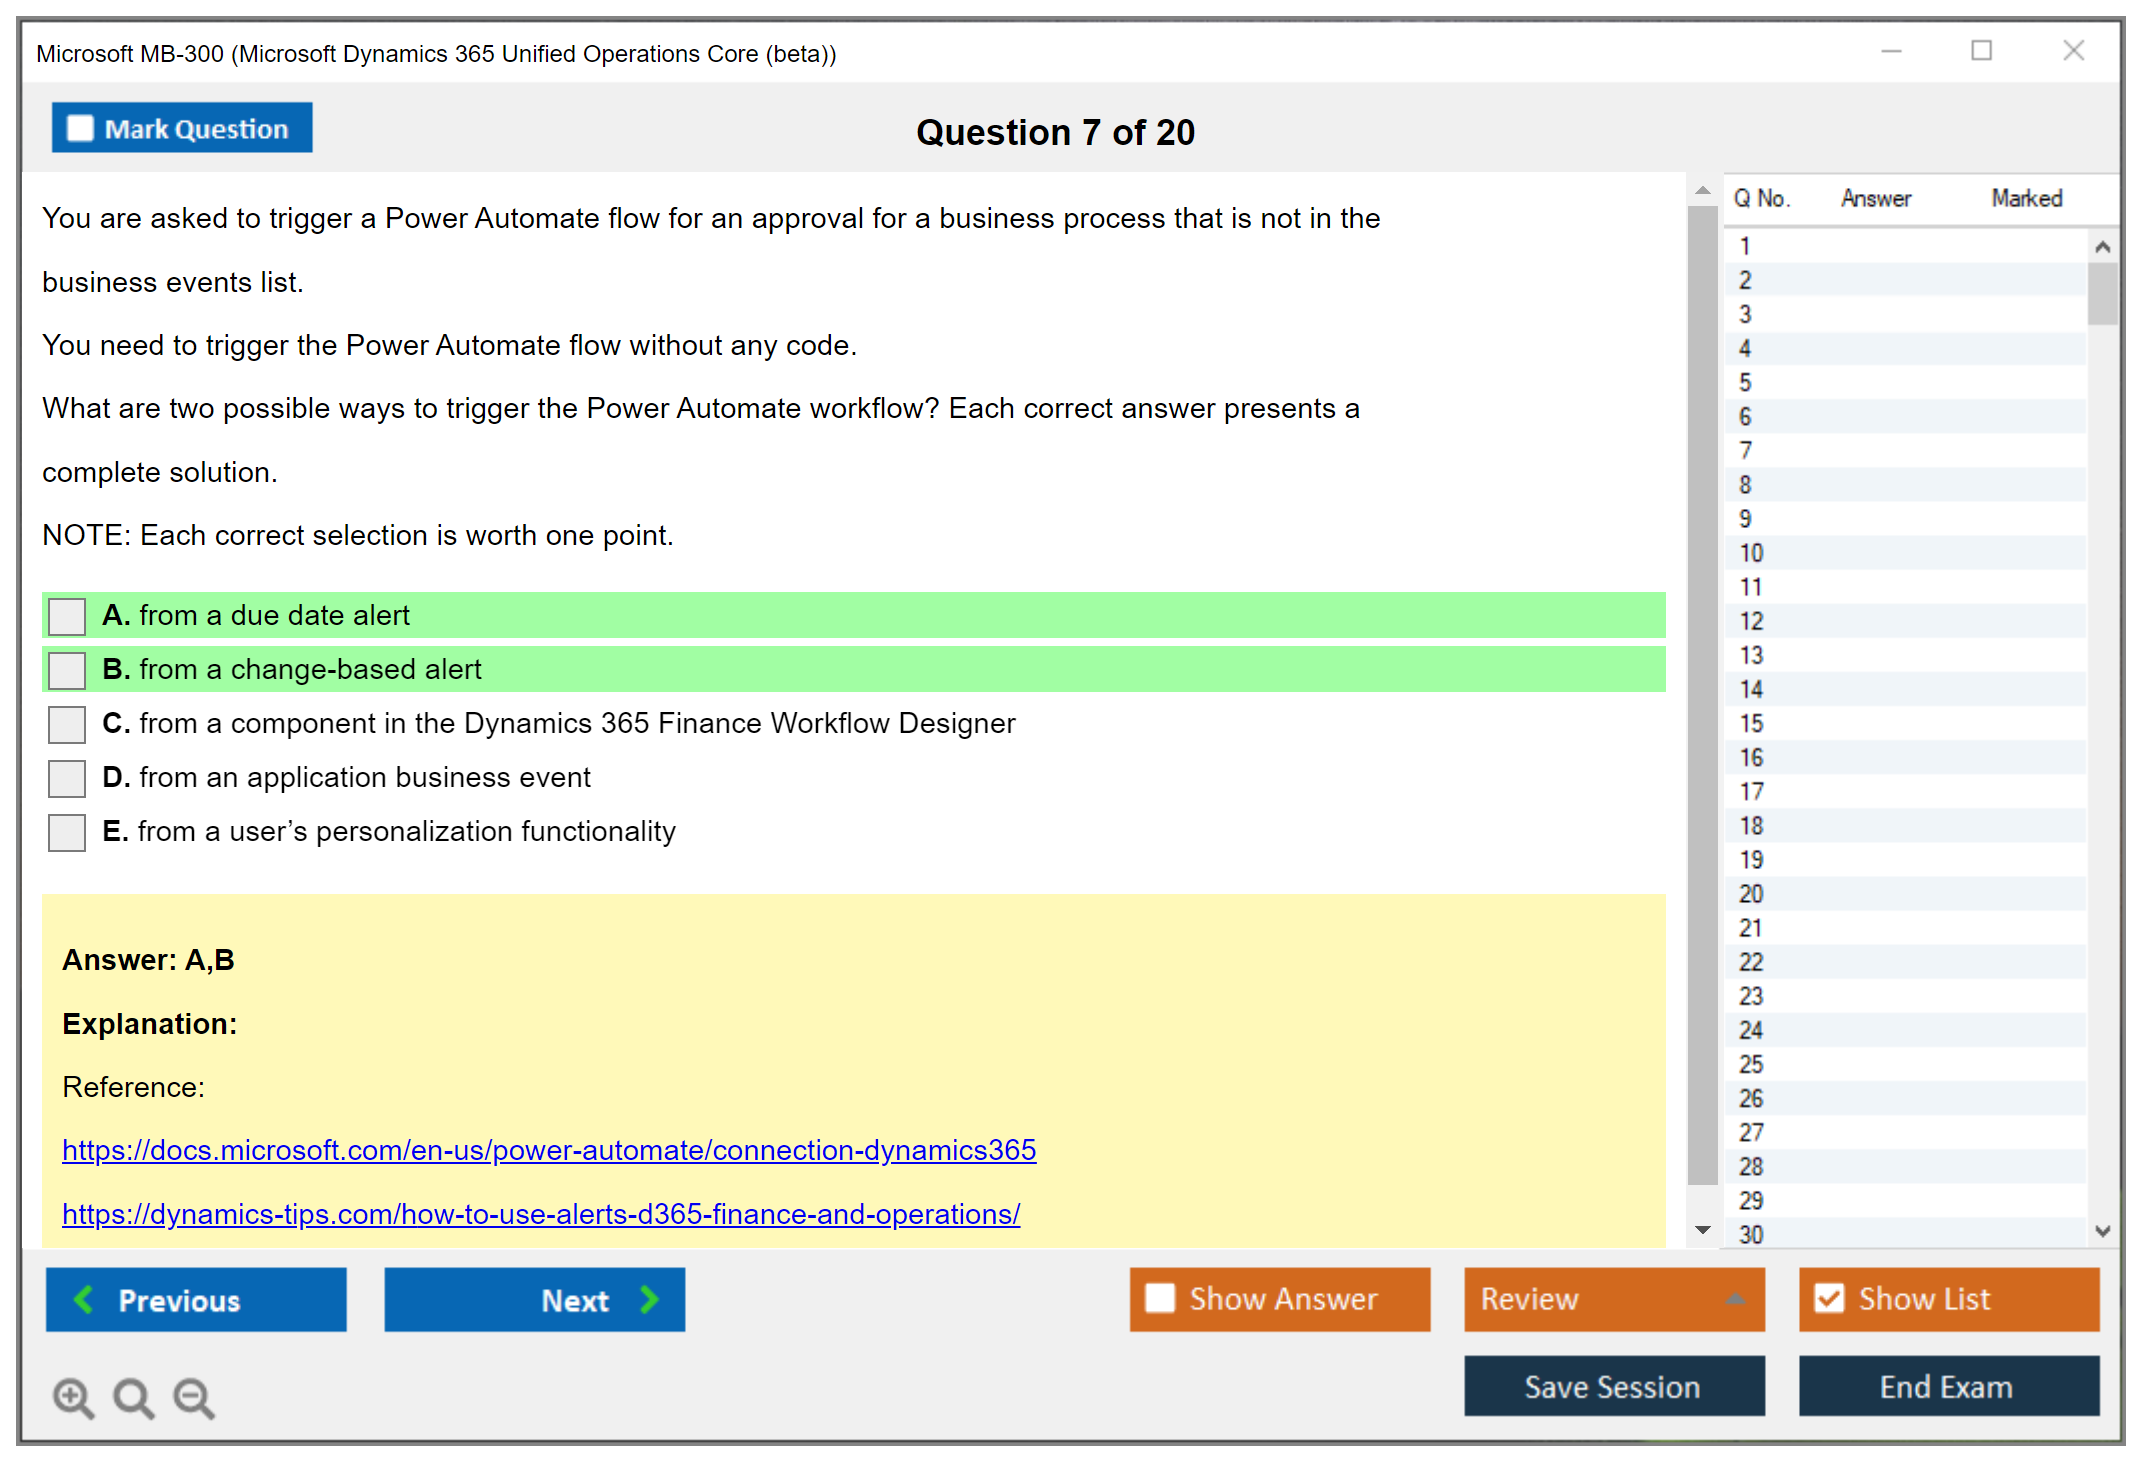Expand the Review dropdown arrow
Image resolution: width=2150 pixels, height=1470 pixels.
pyautogui.click(x=1735, y=1299)
